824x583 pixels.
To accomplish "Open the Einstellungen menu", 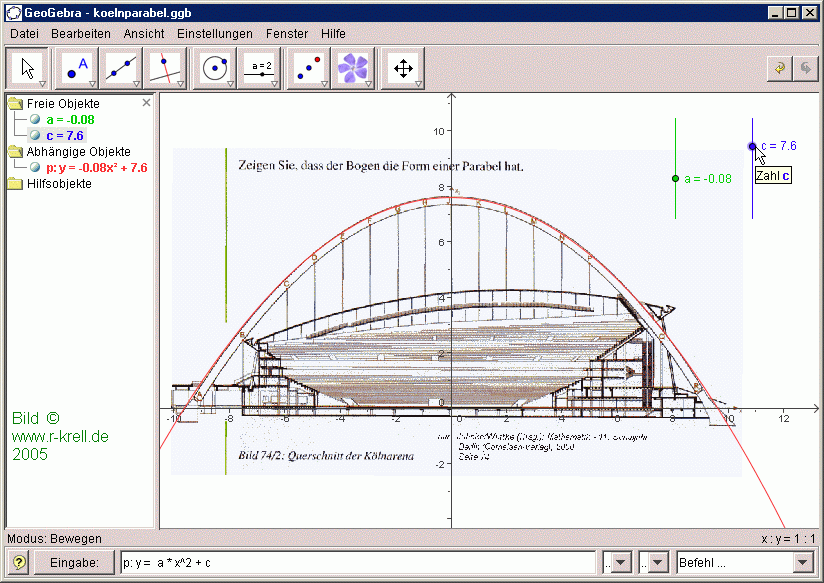I will [x=215, y=33].
